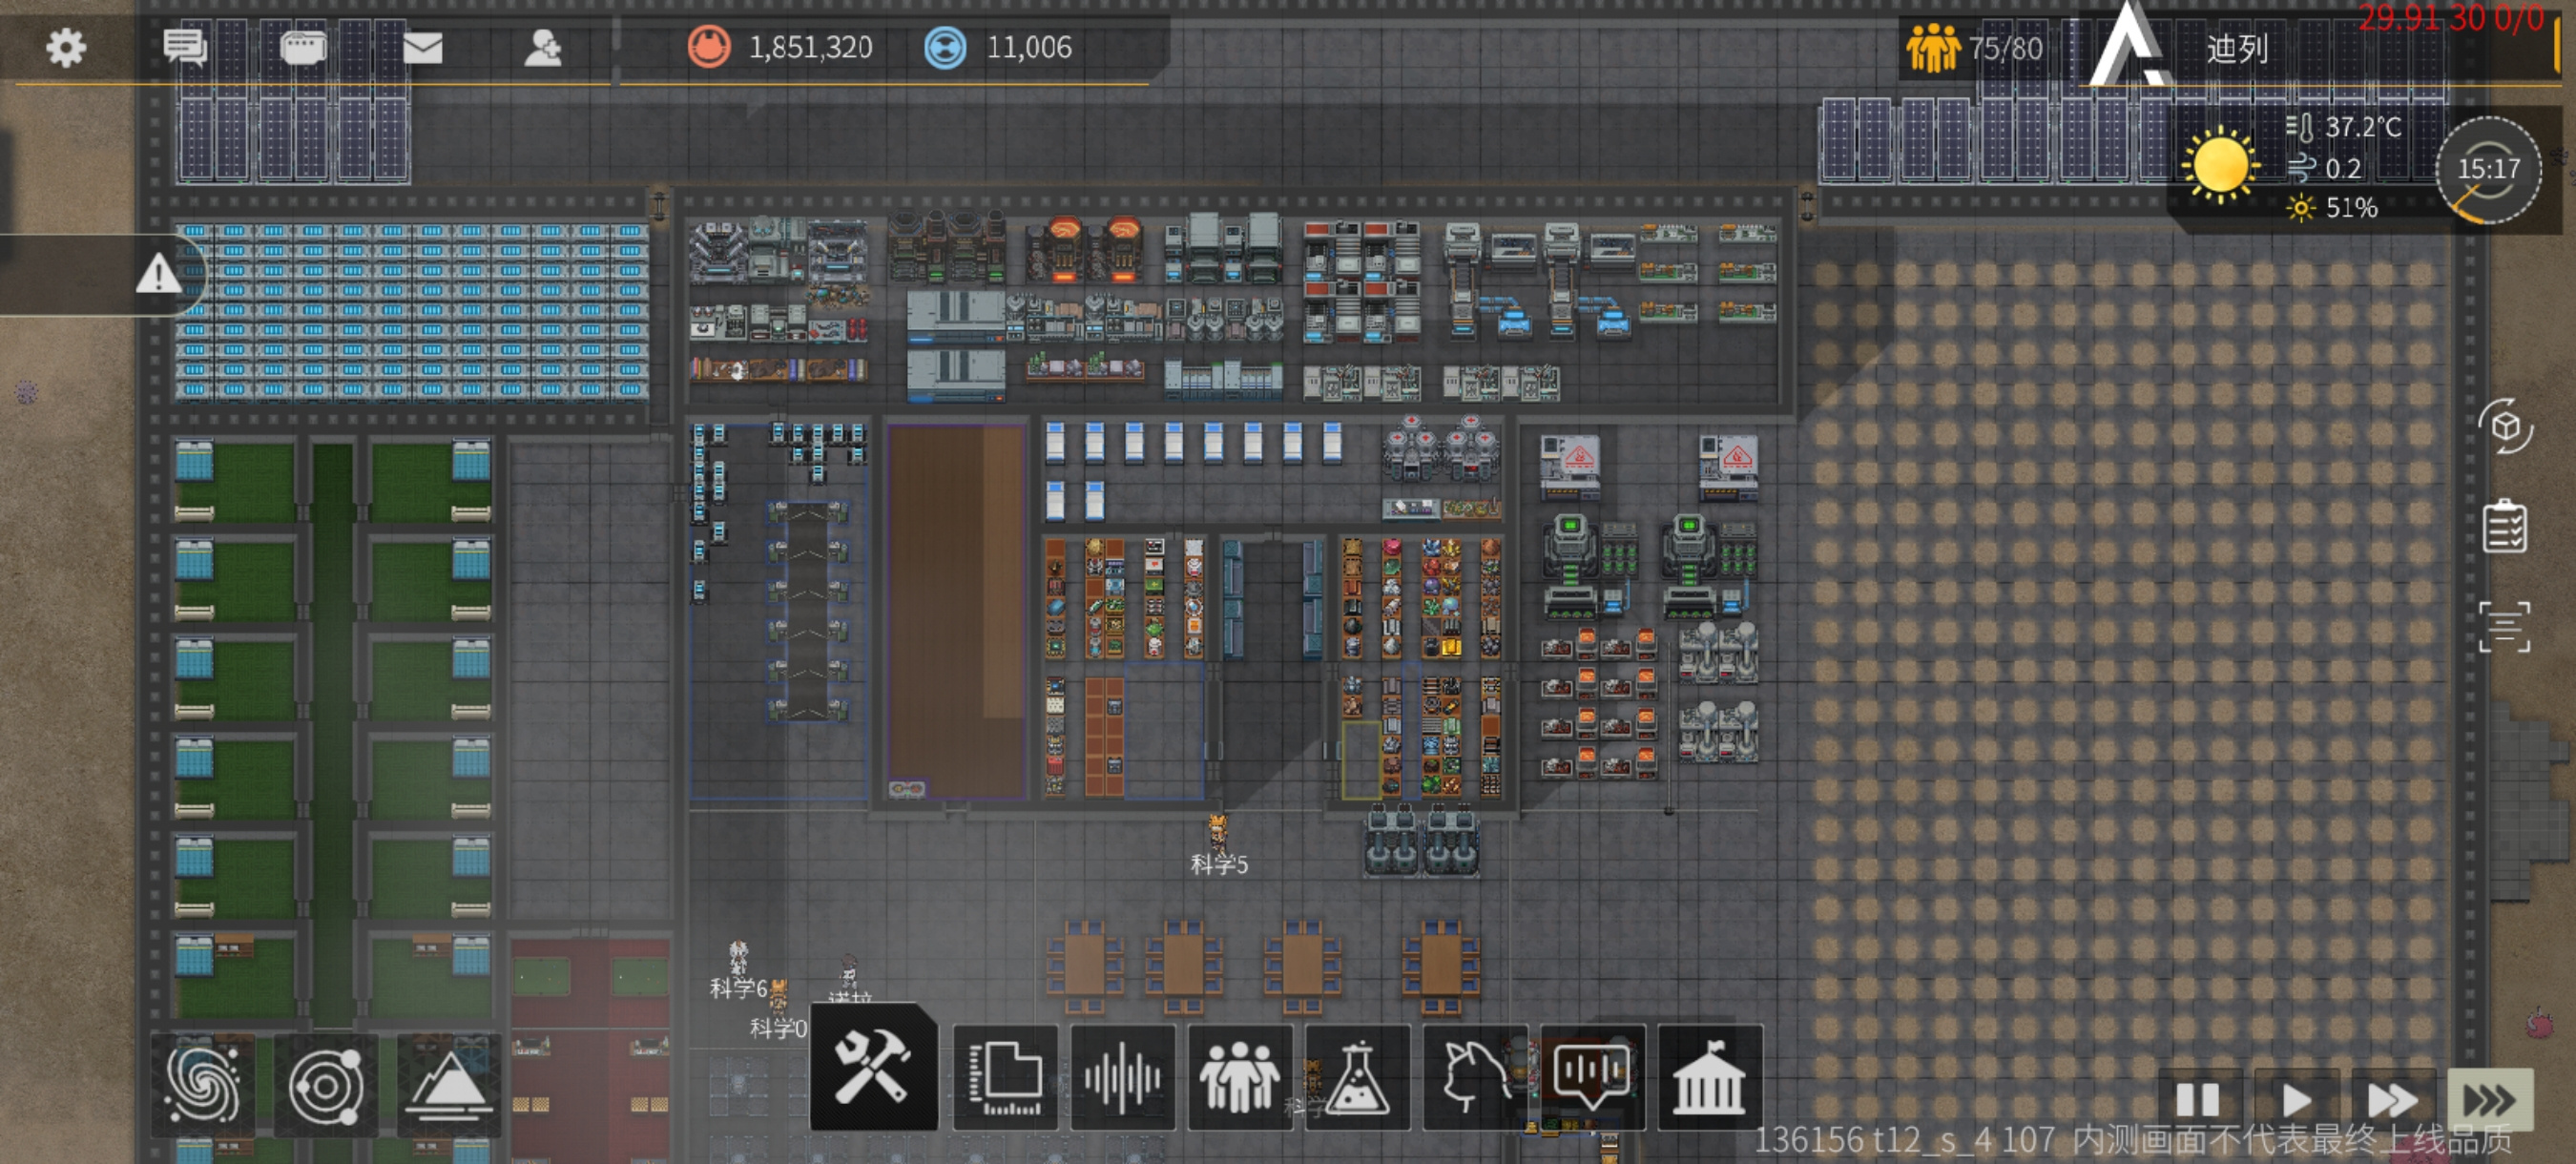Open the sound waveform panel
The image size is (2576, 1164).
1123,1077
